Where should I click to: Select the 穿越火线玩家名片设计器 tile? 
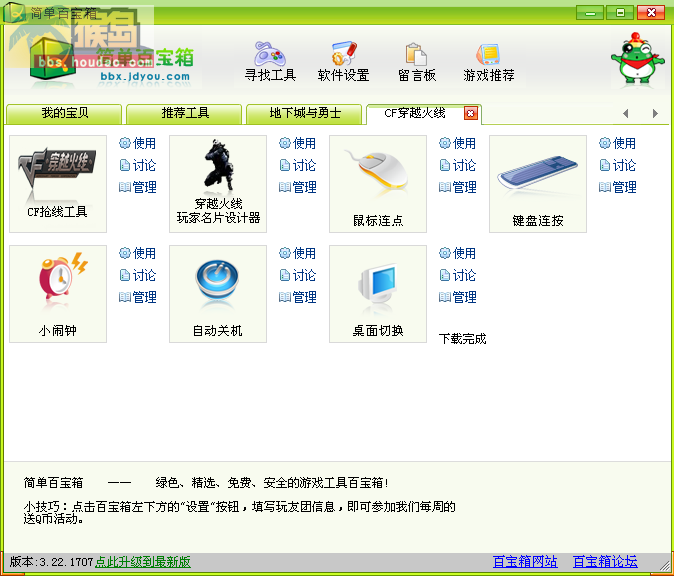218,184
